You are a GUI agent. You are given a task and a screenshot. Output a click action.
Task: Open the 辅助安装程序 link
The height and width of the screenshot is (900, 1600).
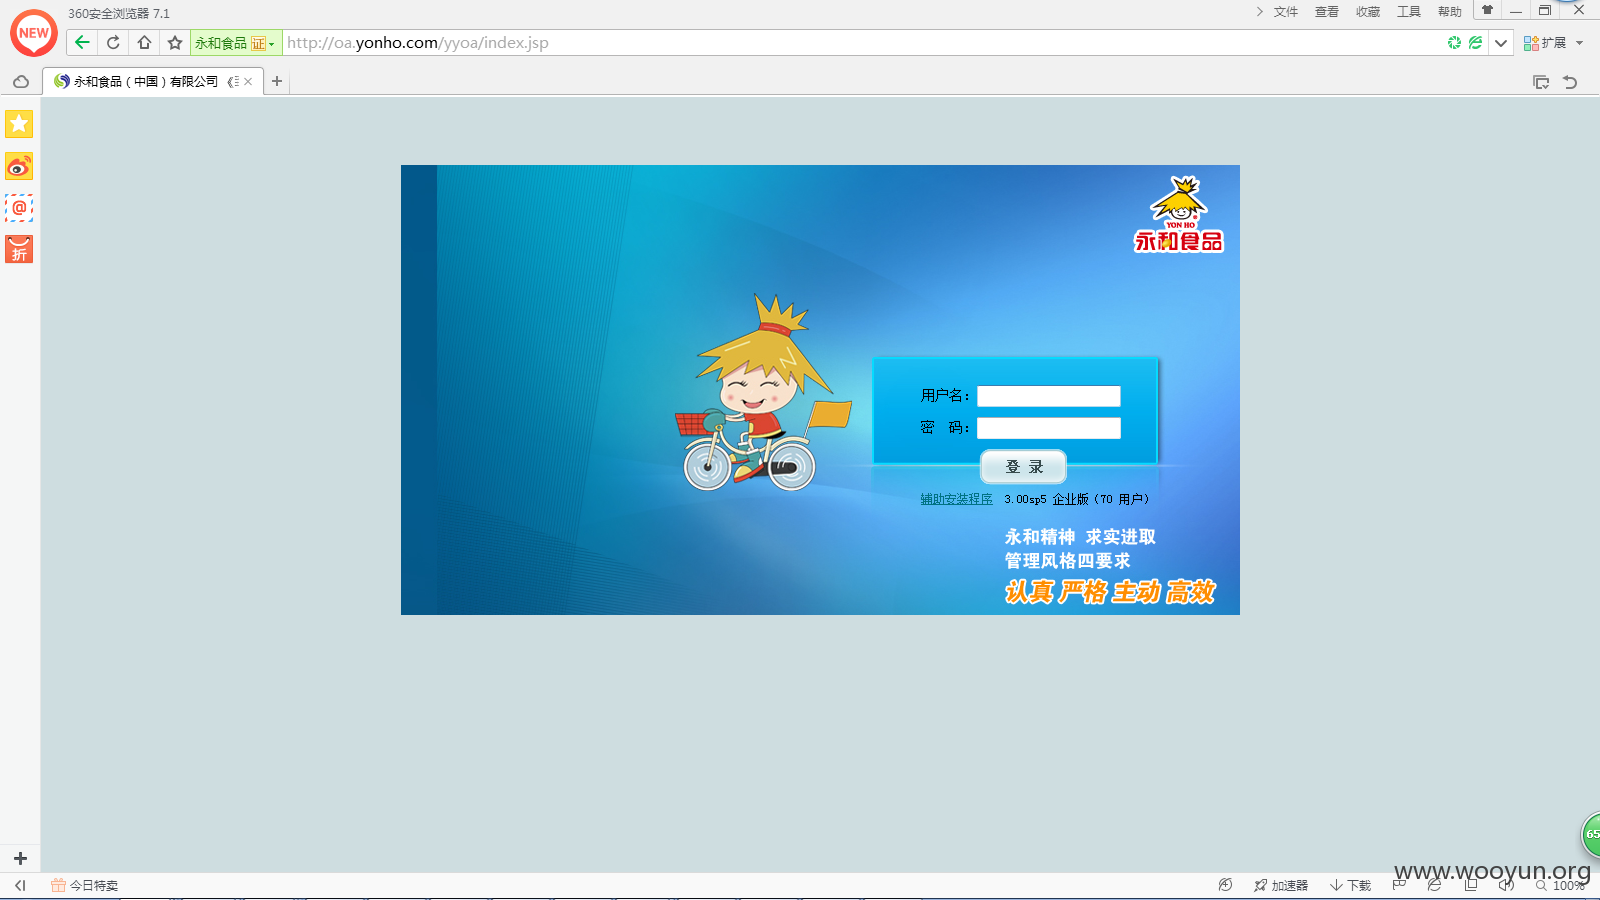tap(956, 499)
